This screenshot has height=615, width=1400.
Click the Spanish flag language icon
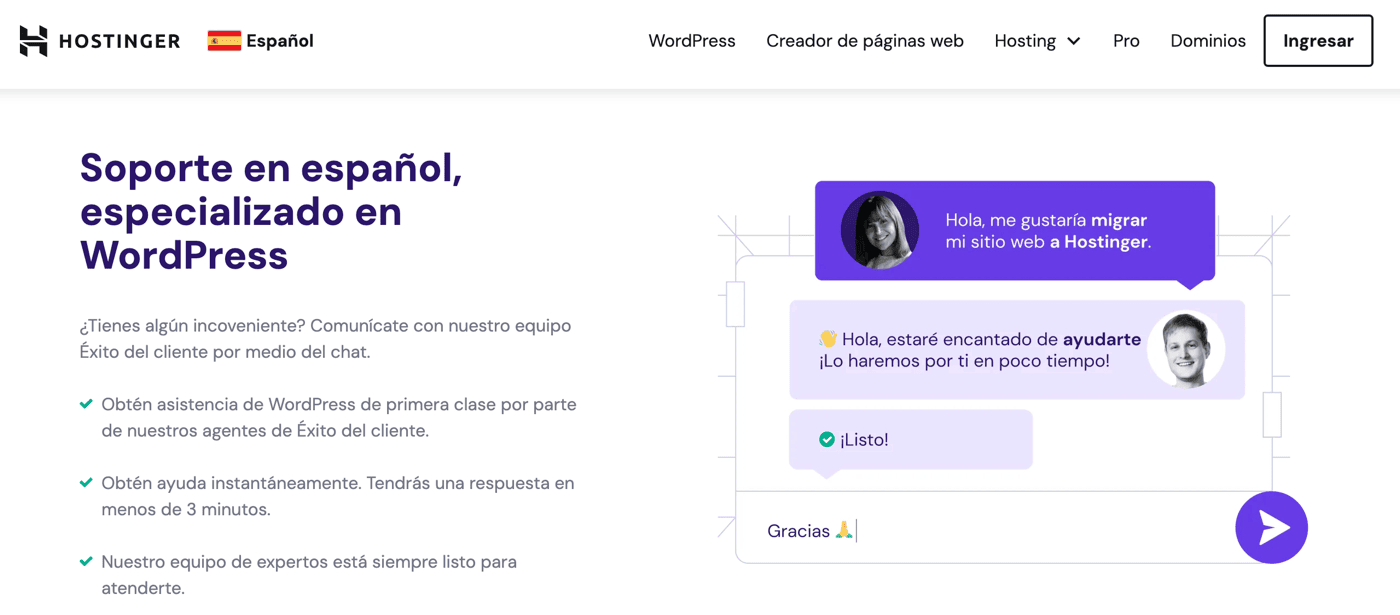(x=224, y=41)
